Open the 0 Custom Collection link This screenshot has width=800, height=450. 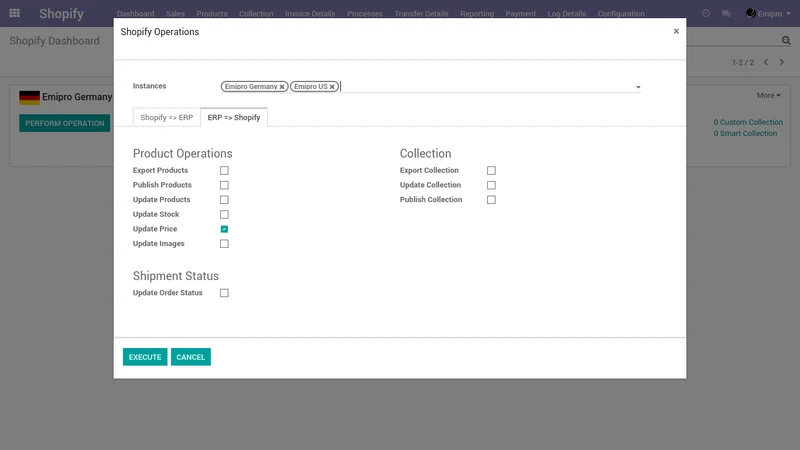pos(748,122)
